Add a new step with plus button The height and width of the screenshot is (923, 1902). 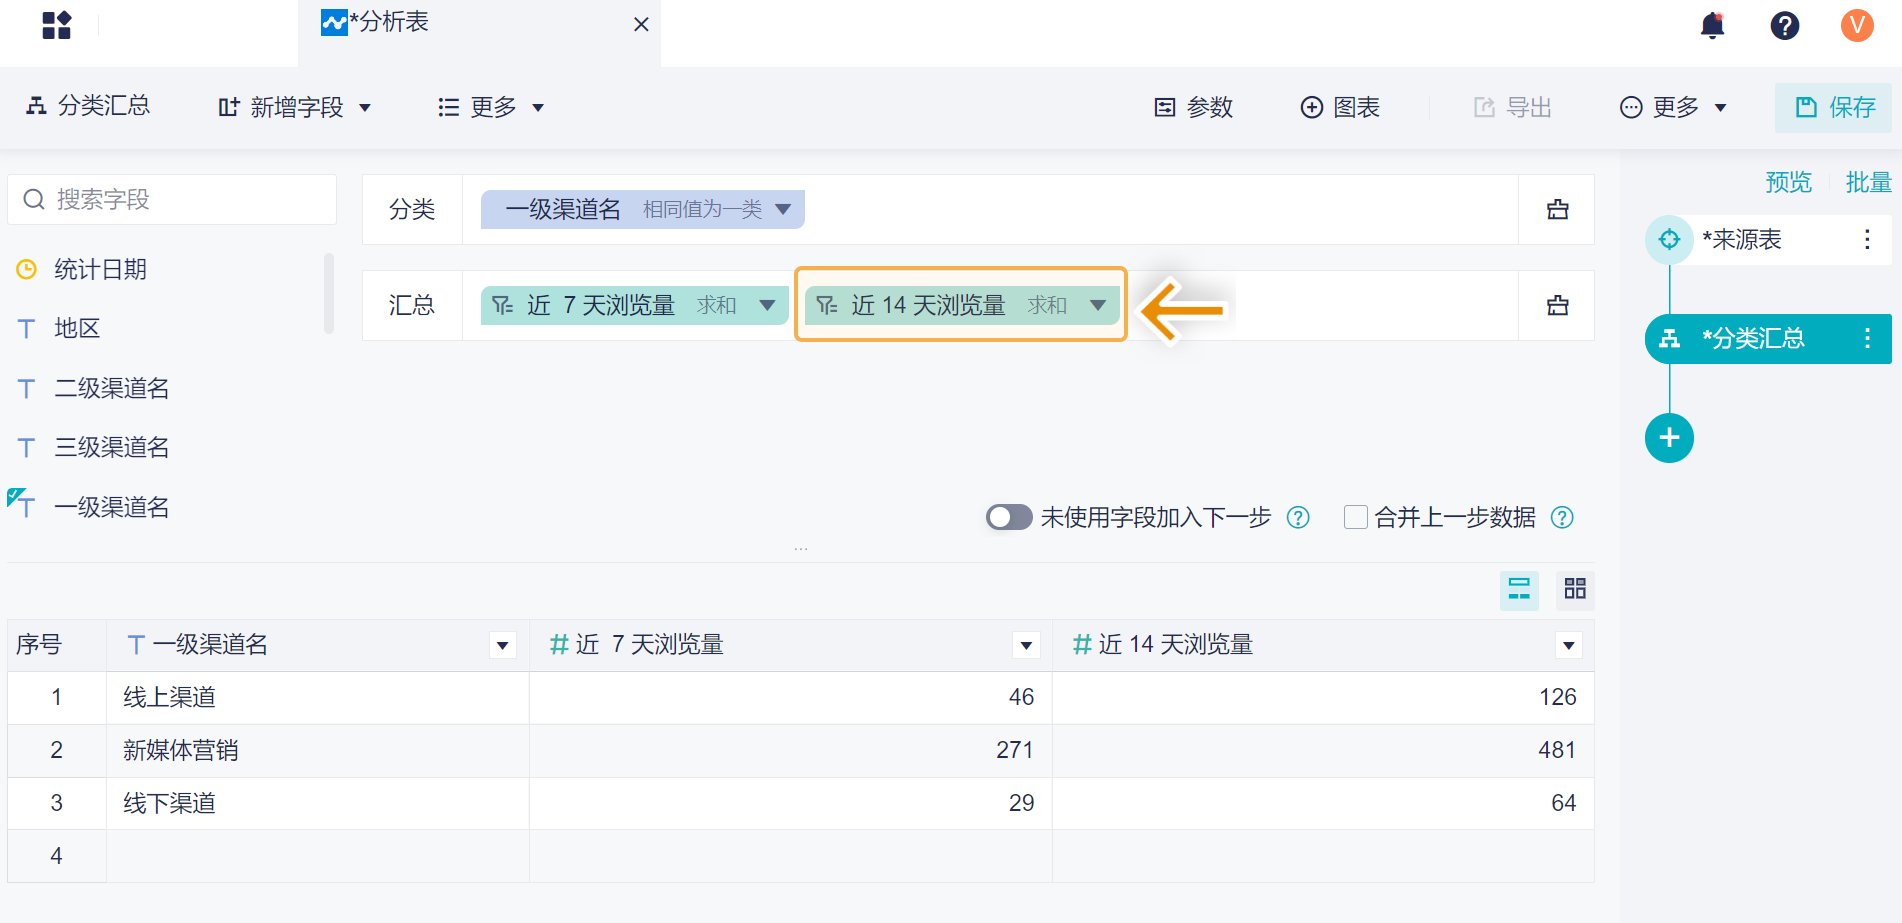point(1669,438)
